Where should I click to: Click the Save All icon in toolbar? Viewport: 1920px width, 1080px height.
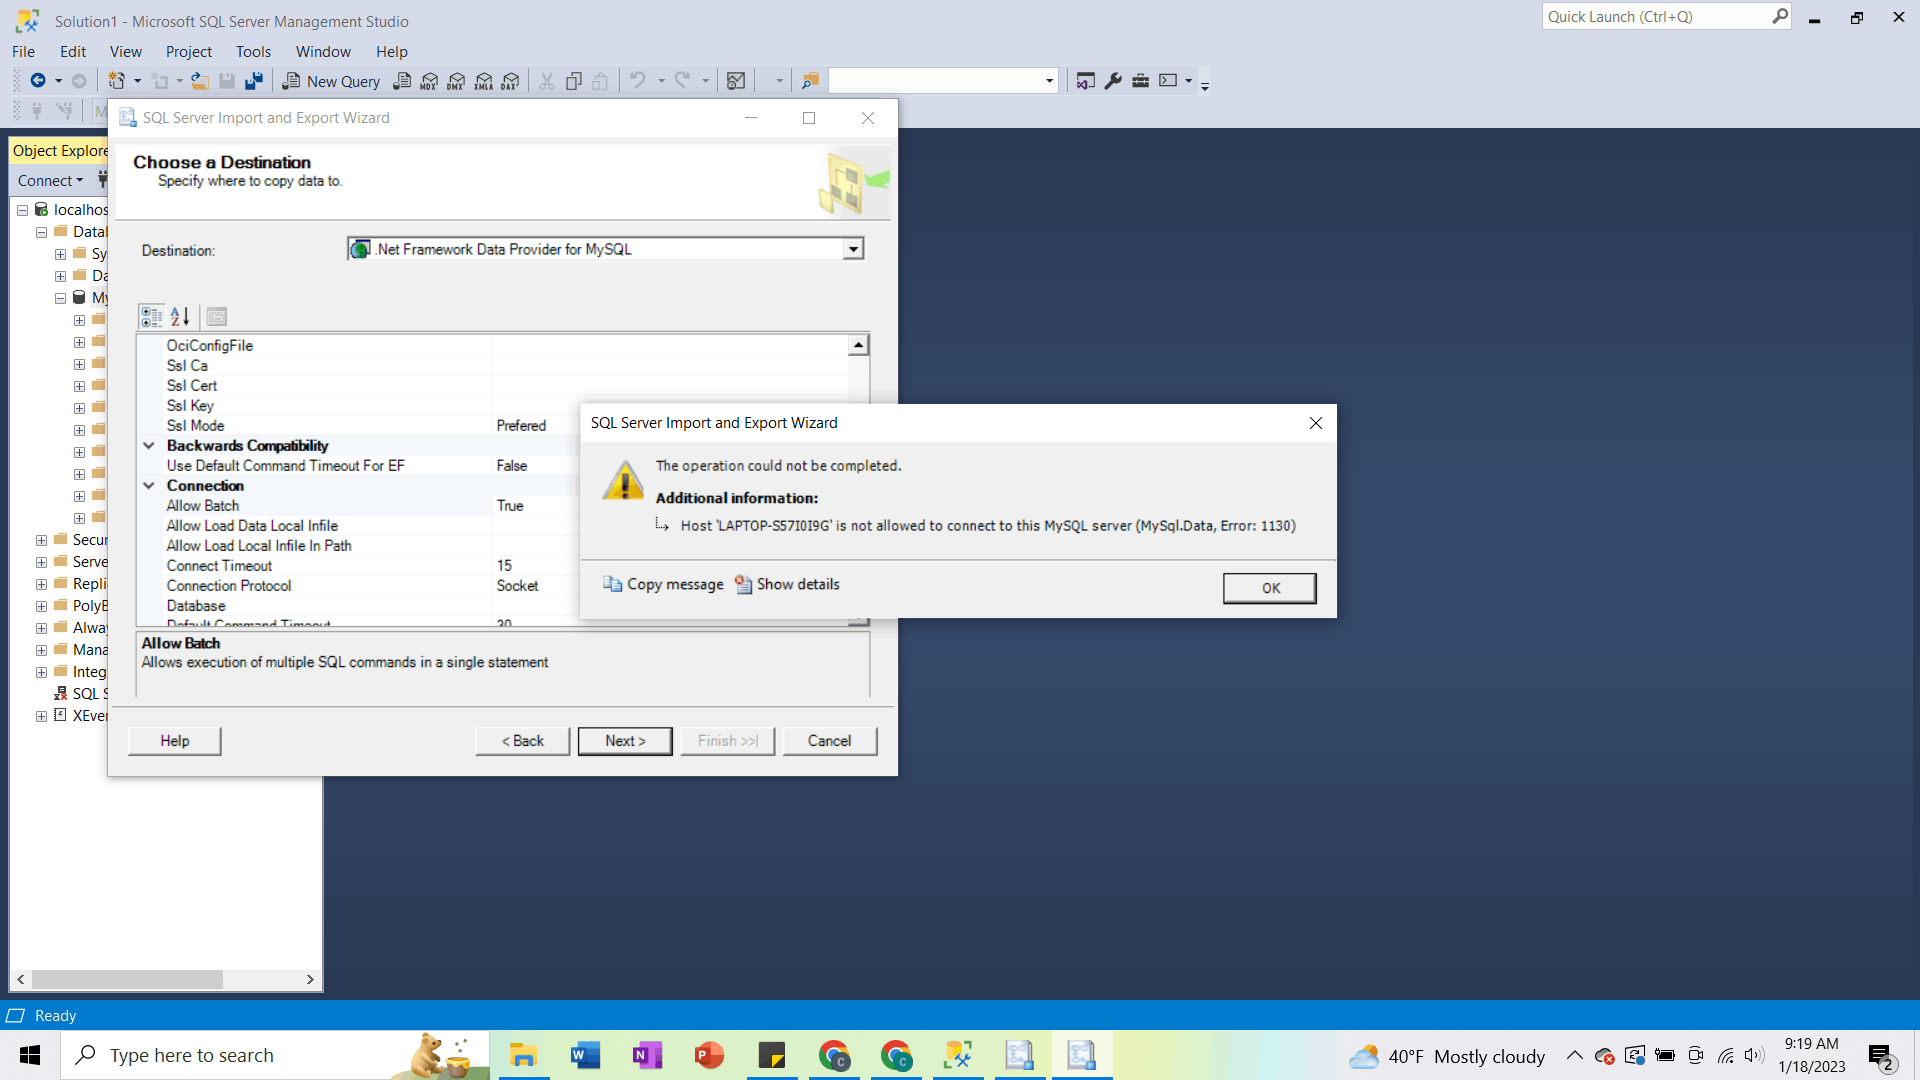point(254,81)
